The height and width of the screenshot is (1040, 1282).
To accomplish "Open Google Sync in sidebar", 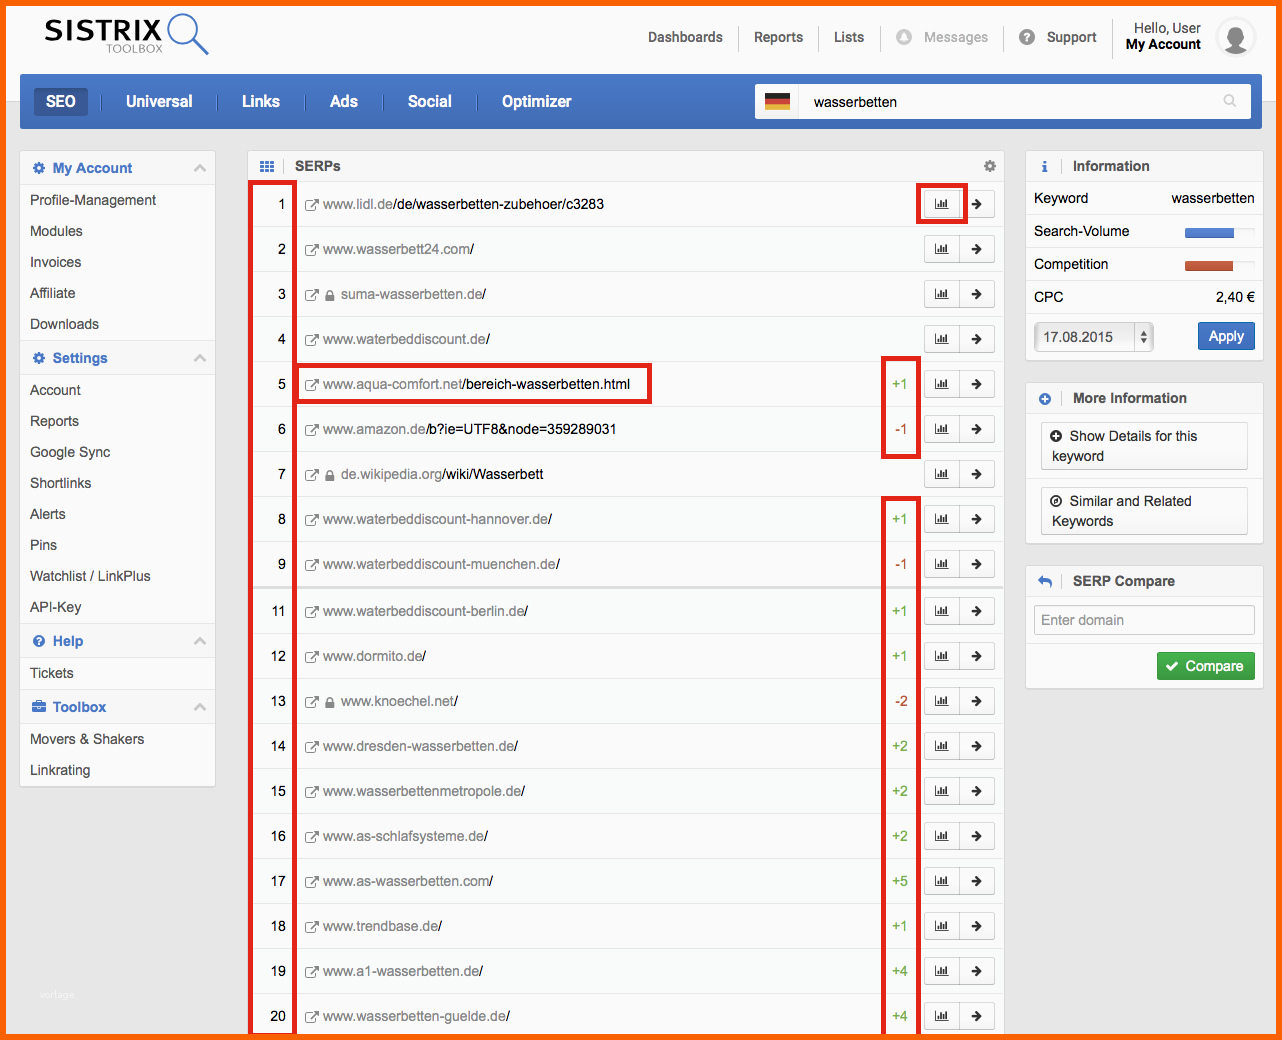I will (70, 452).
